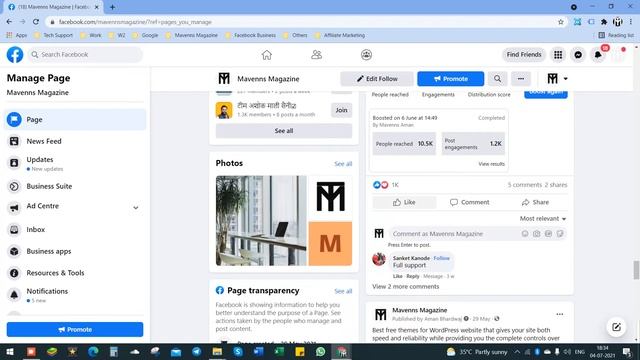Open the Facebook menu grid icon
Image resolution: width=640 pixels, height=360 pixels.
[558, 55]
